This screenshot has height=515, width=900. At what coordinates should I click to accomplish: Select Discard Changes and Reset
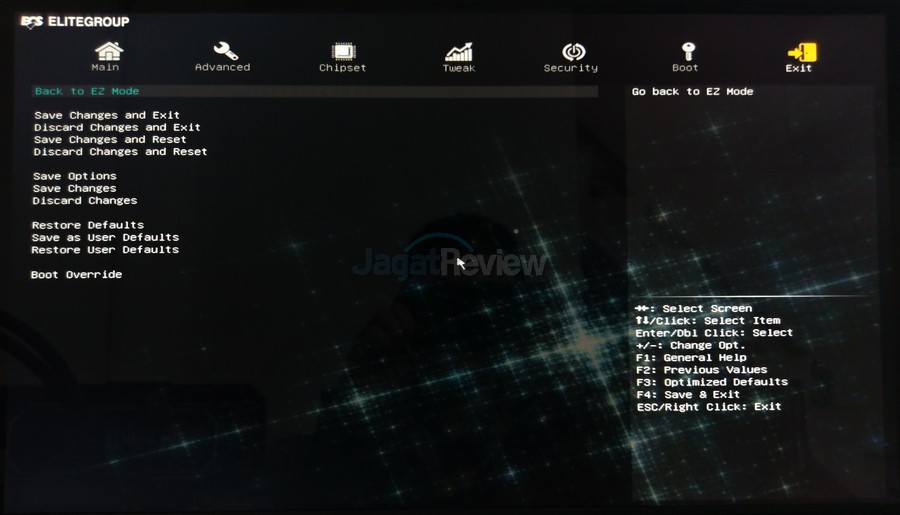click(x=120, y=152)
